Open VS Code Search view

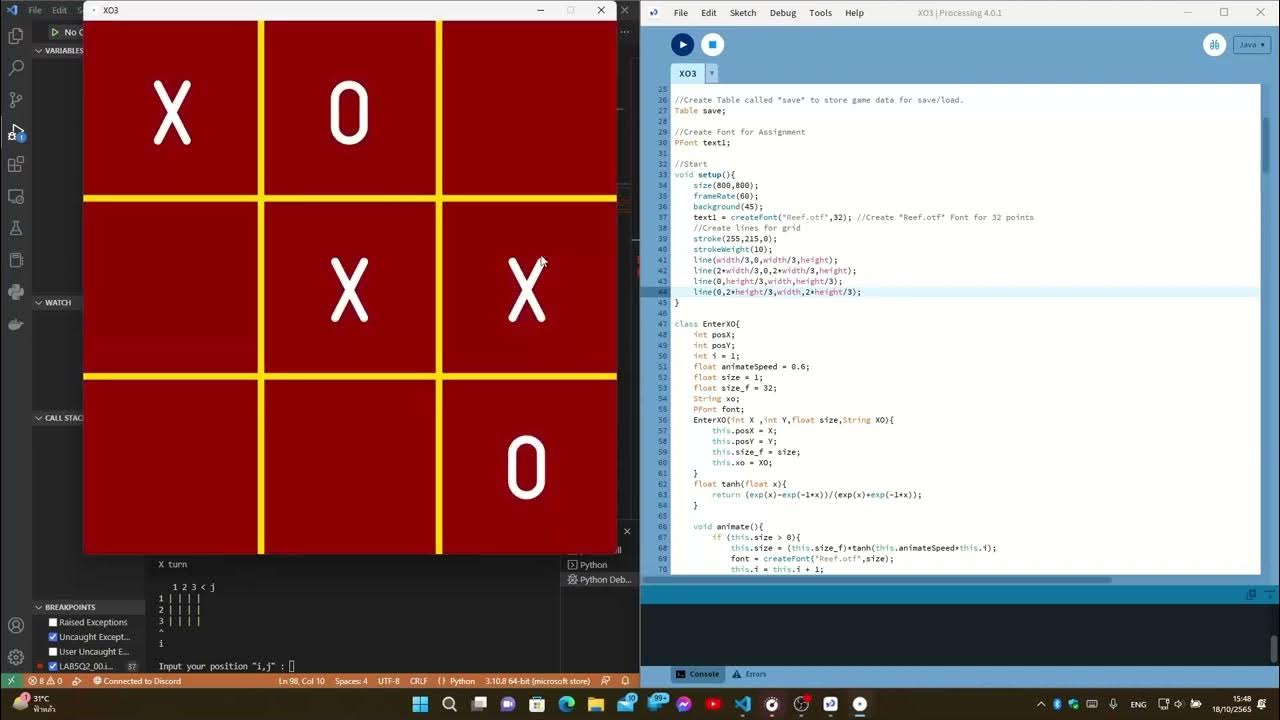tap(15, 68)
